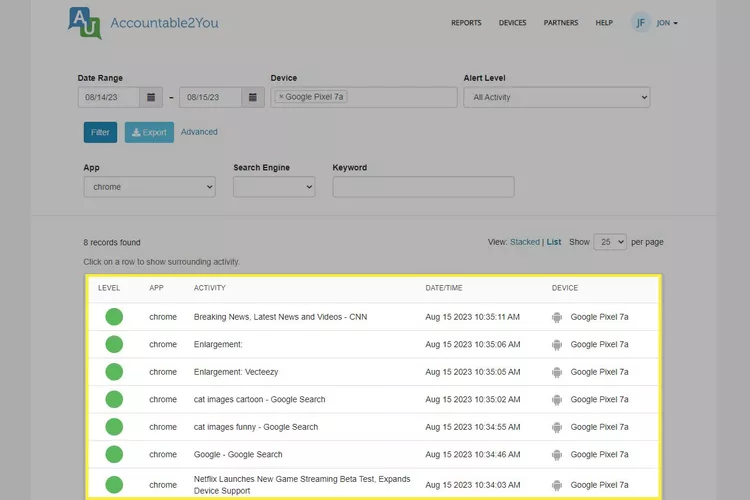Click Android device icon in the 10:34:46 AM row

[557, 455]
